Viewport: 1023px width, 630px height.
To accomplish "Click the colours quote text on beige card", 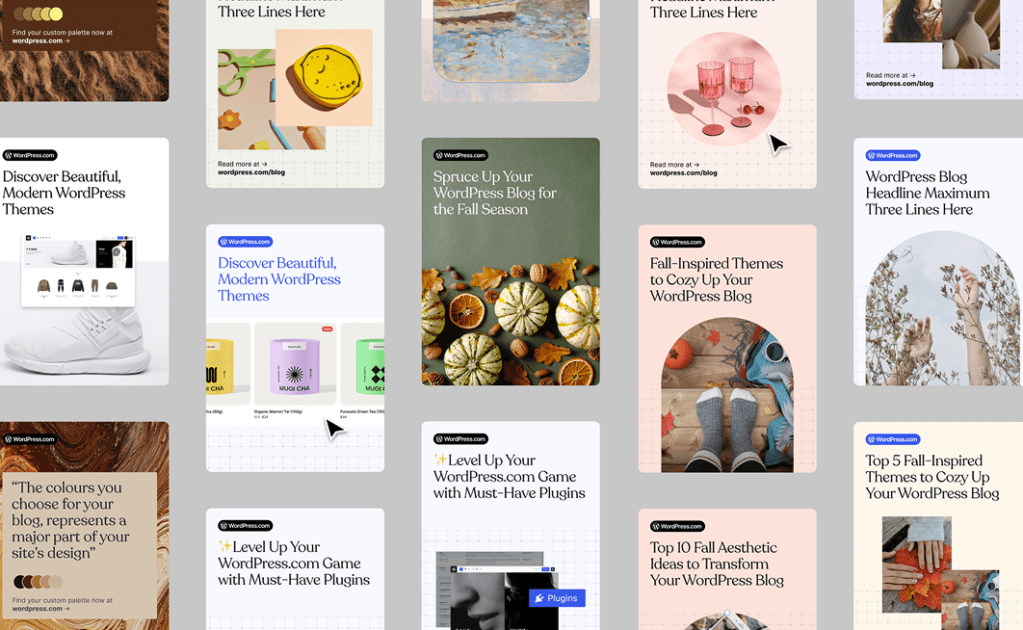I will coord(70,520).
